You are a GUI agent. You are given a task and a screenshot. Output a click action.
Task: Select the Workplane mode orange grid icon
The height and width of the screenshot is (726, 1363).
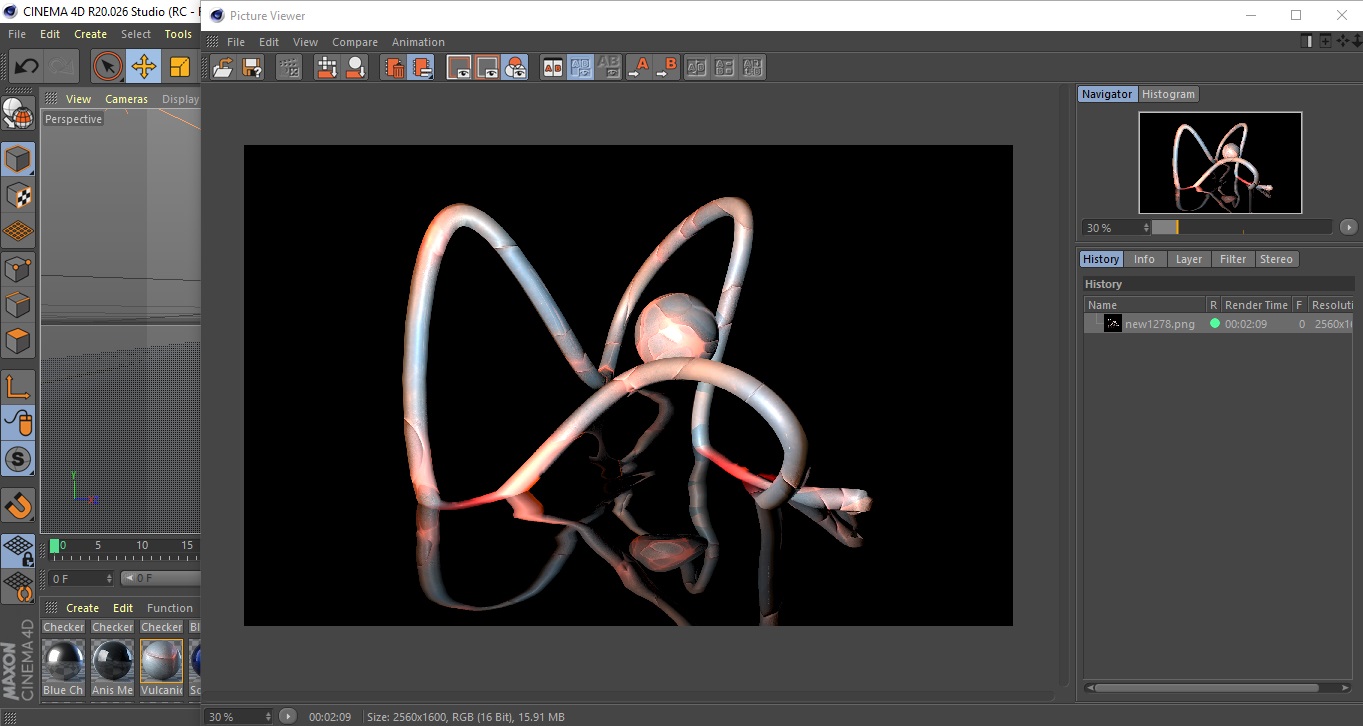point(18,231)
